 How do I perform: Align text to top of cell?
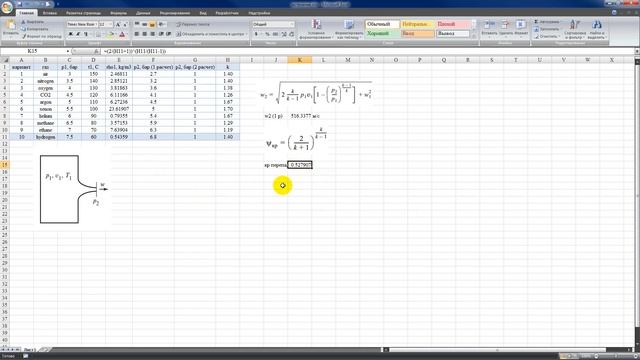[137, 24]
